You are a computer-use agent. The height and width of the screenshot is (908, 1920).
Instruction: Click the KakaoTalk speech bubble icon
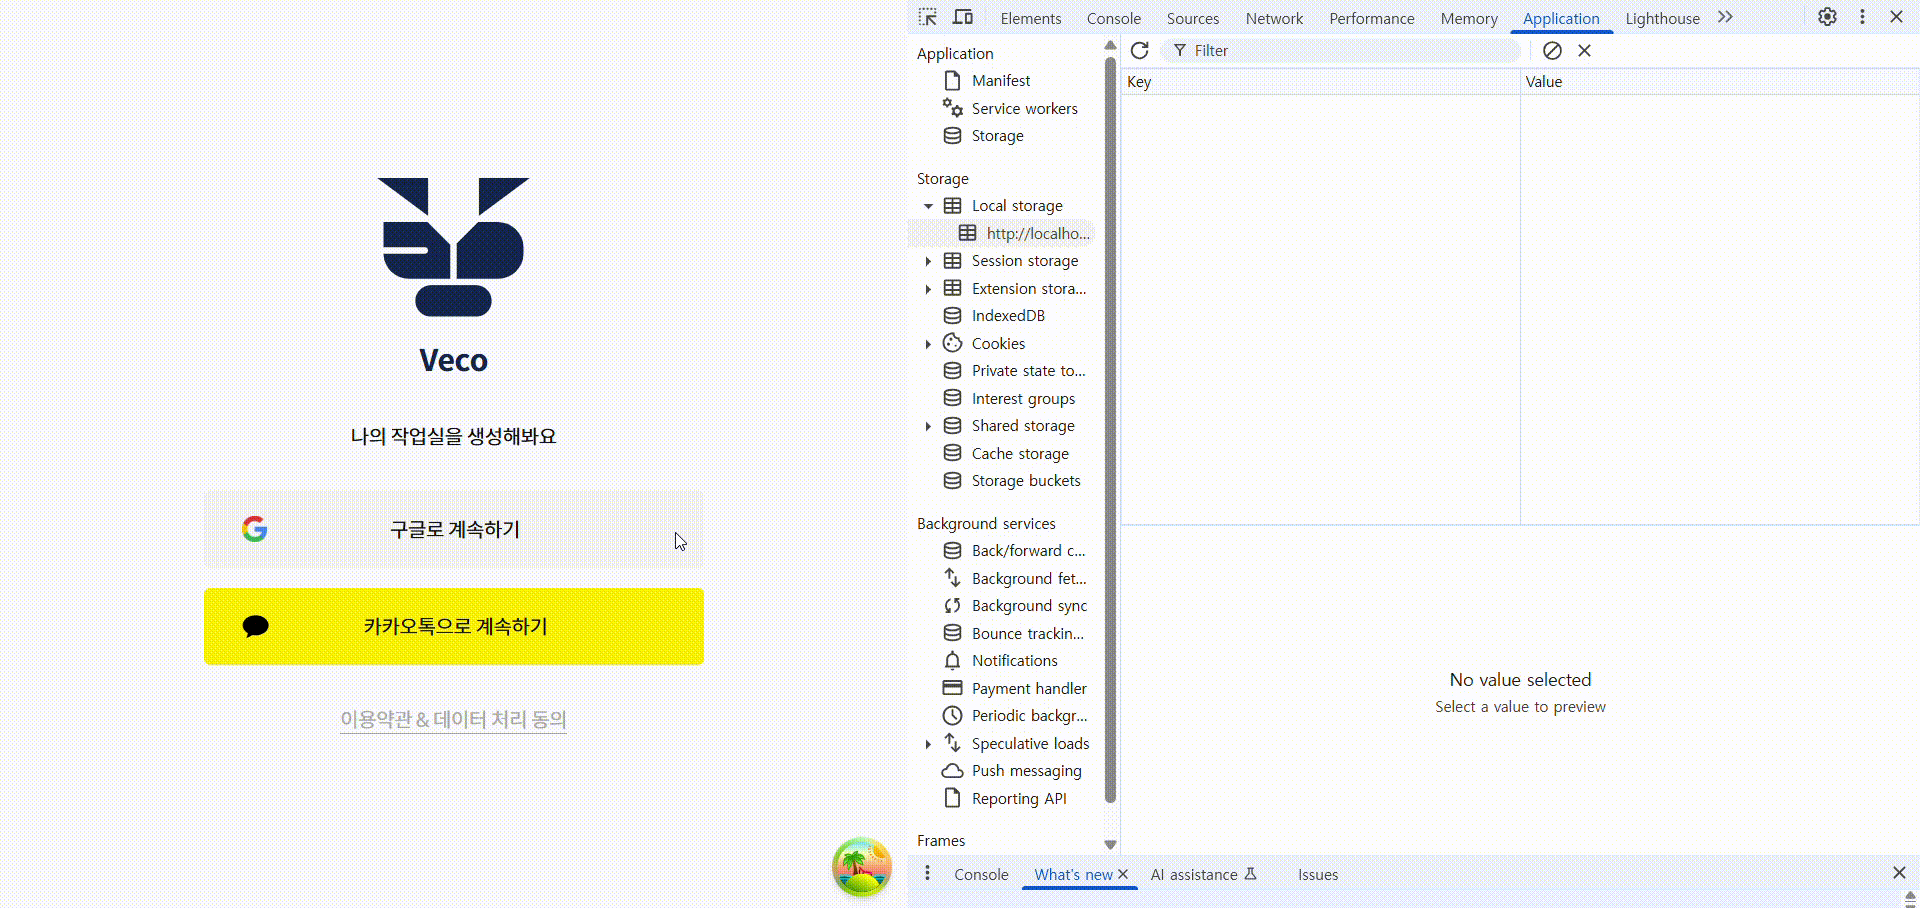pyautogui.click(x=255, y=626)
